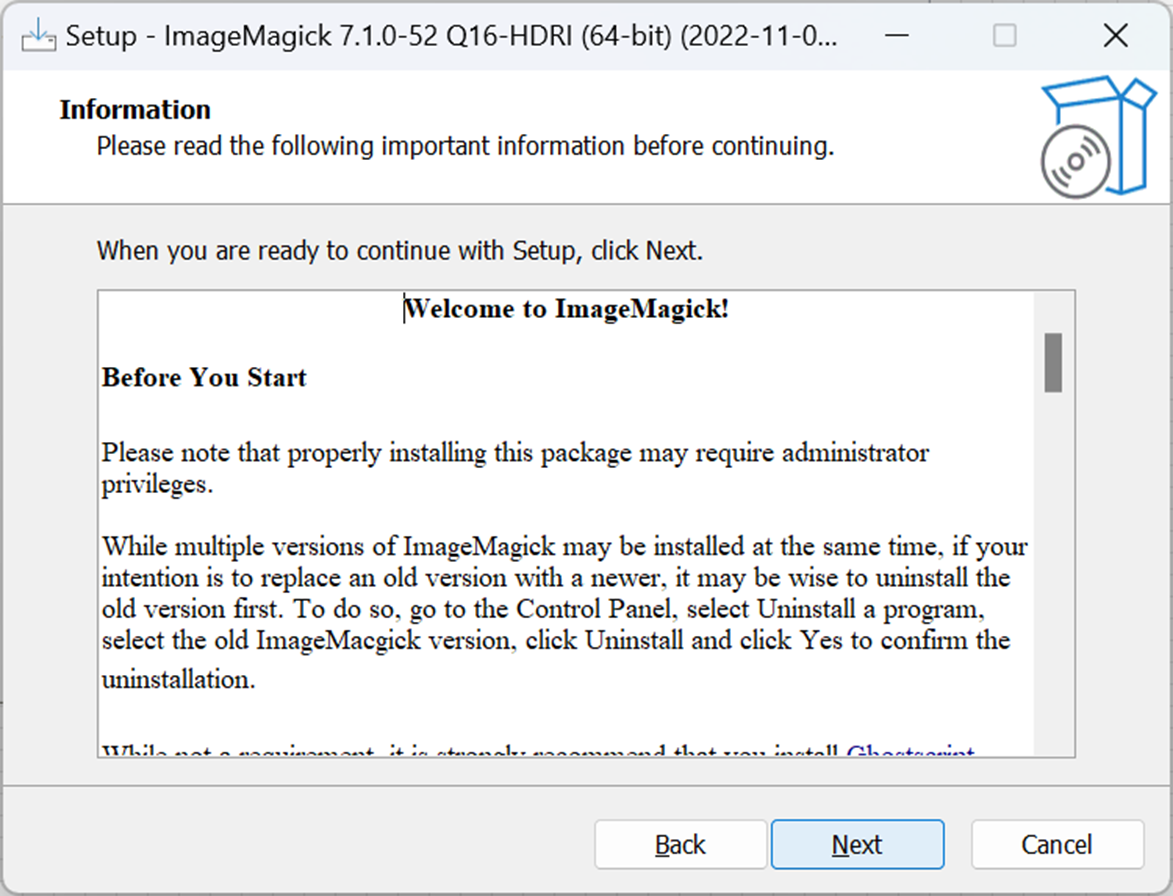
Task: Click the Setup - ImageMagick title bar text
Action: click(450, 37)
